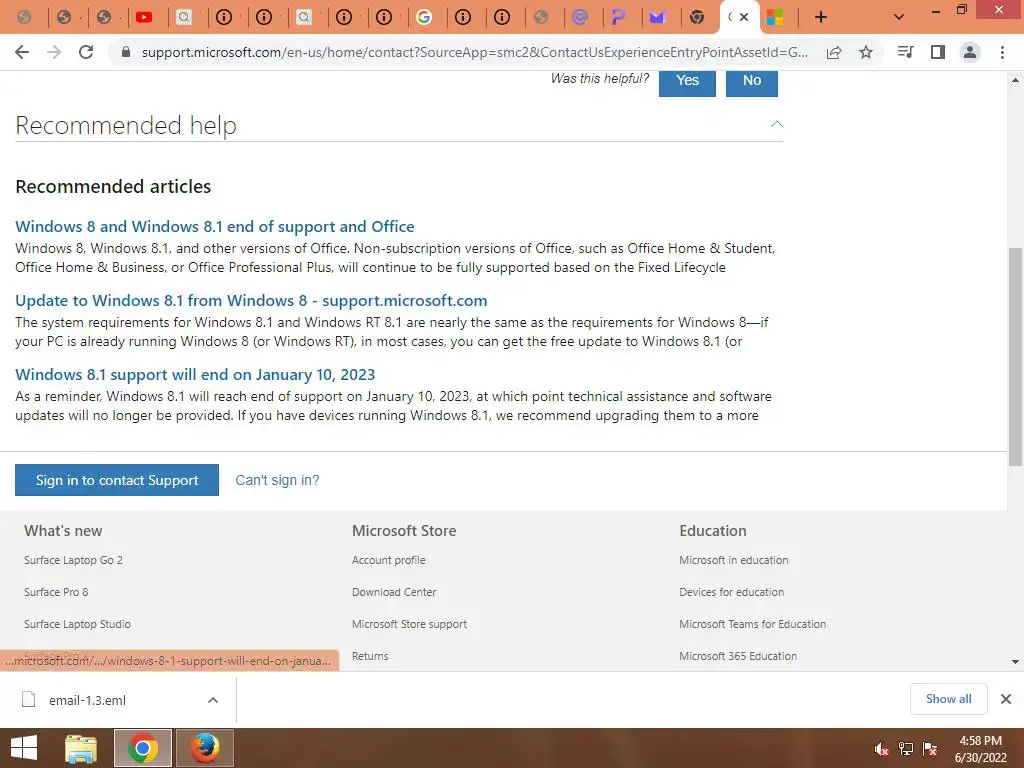1024x768 pixels.
Task: Switch to the purple P tab
Action: 618,18
